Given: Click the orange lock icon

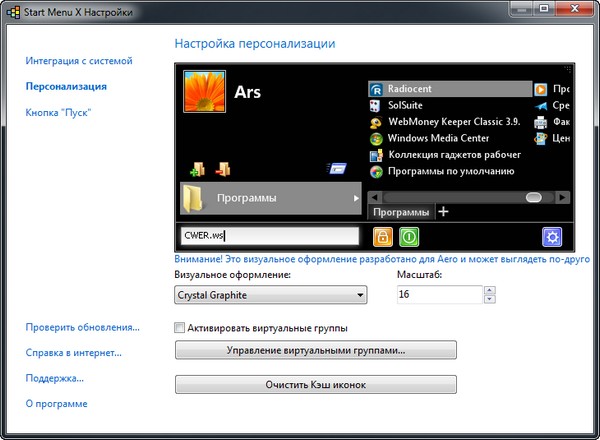Looking at the screenshot, I should coord(383,236).
